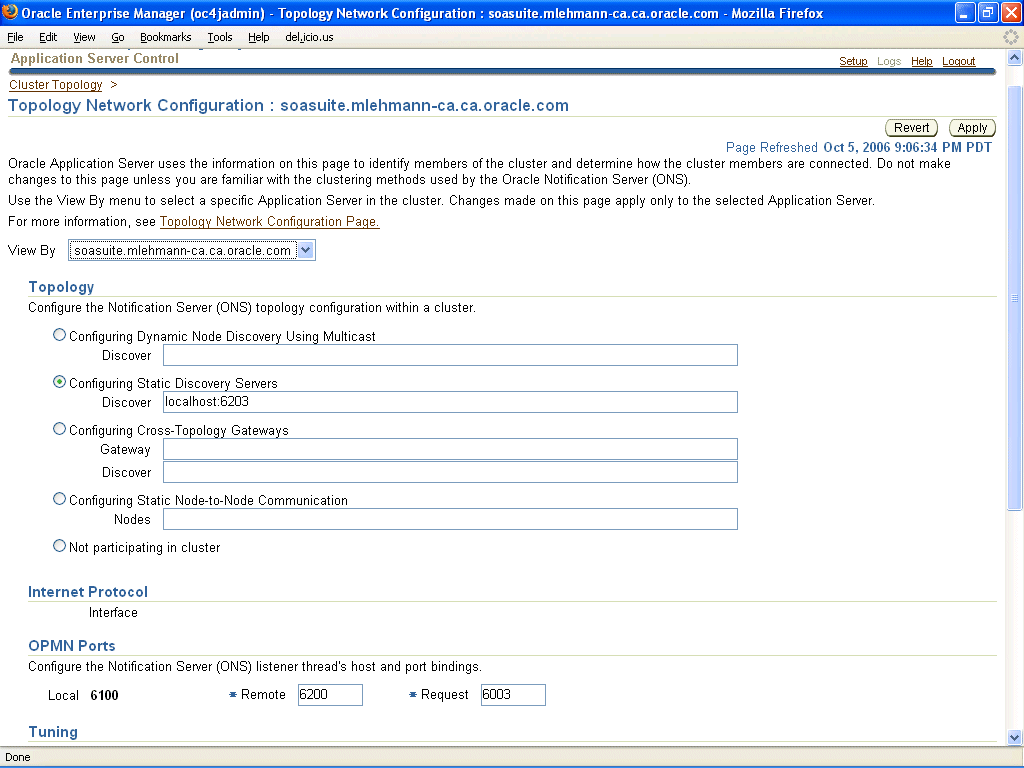Close the Firefox window
The height and width of the screenshot is (768, 1024).
[x=1010, y=12]
